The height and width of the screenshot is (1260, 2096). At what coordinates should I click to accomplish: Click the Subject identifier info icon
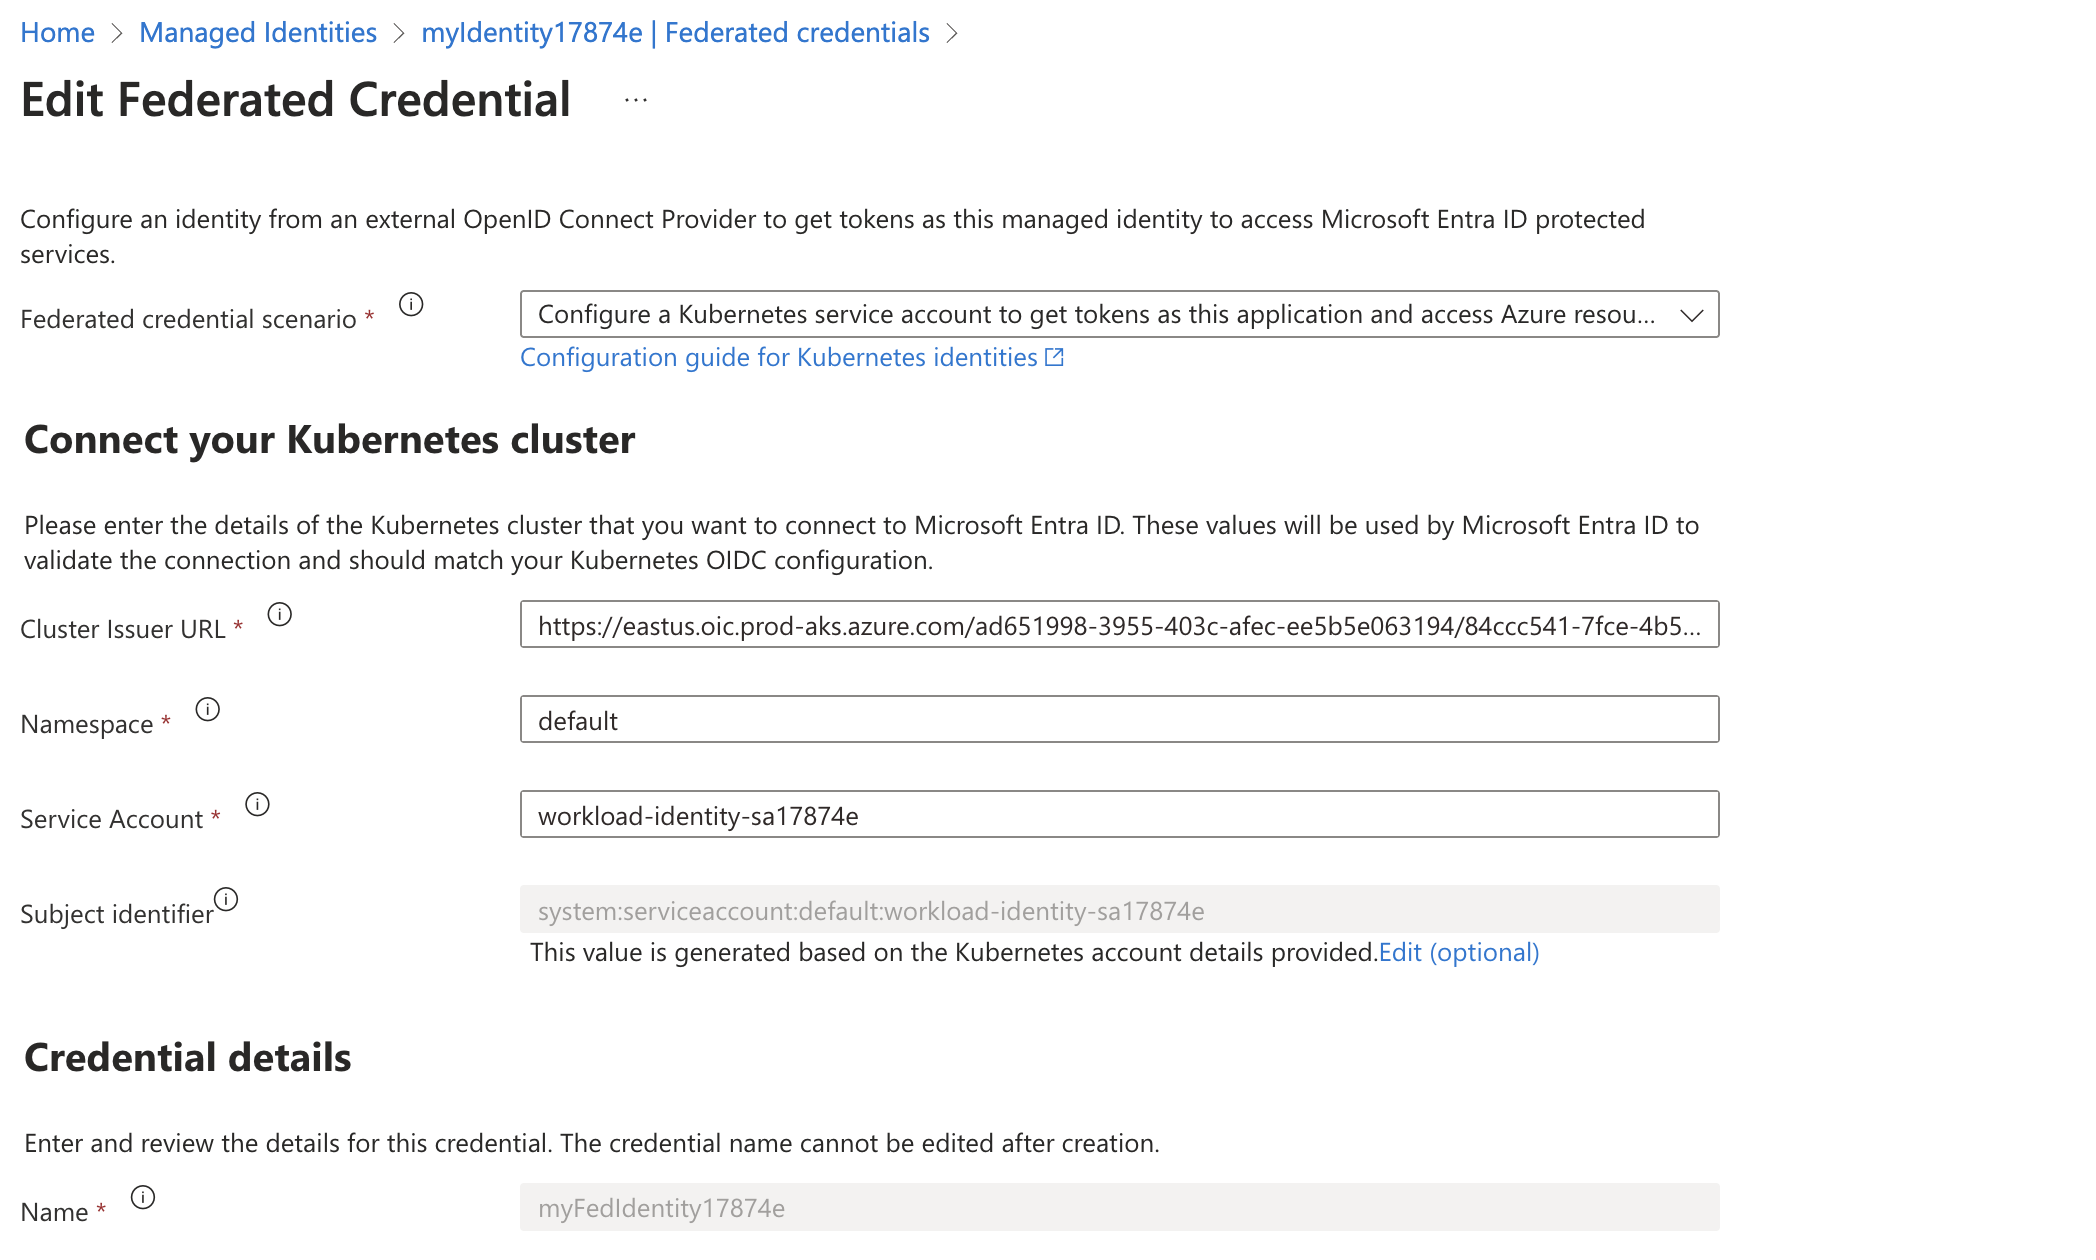click(227, 899)
